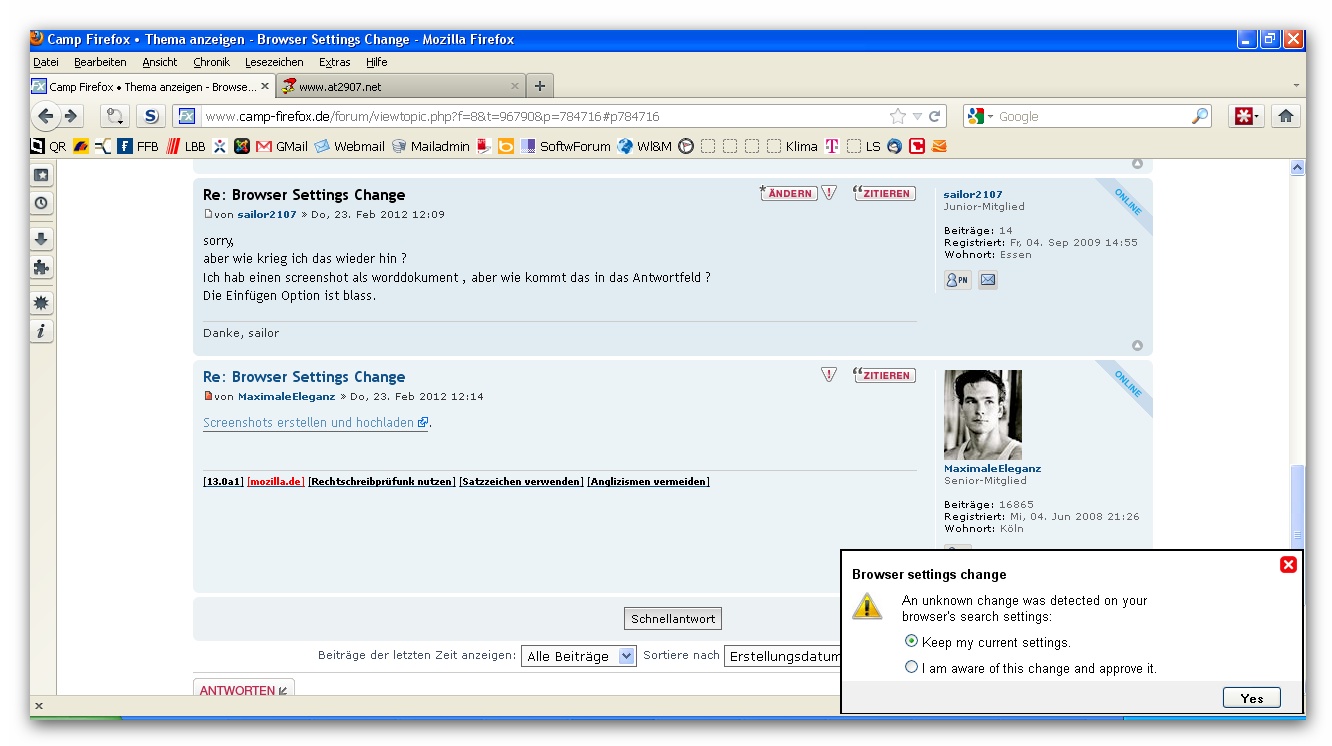Screen dimensions: 1332x746
Task: Reload the page with the refresh icon
Action: [935, 116]
